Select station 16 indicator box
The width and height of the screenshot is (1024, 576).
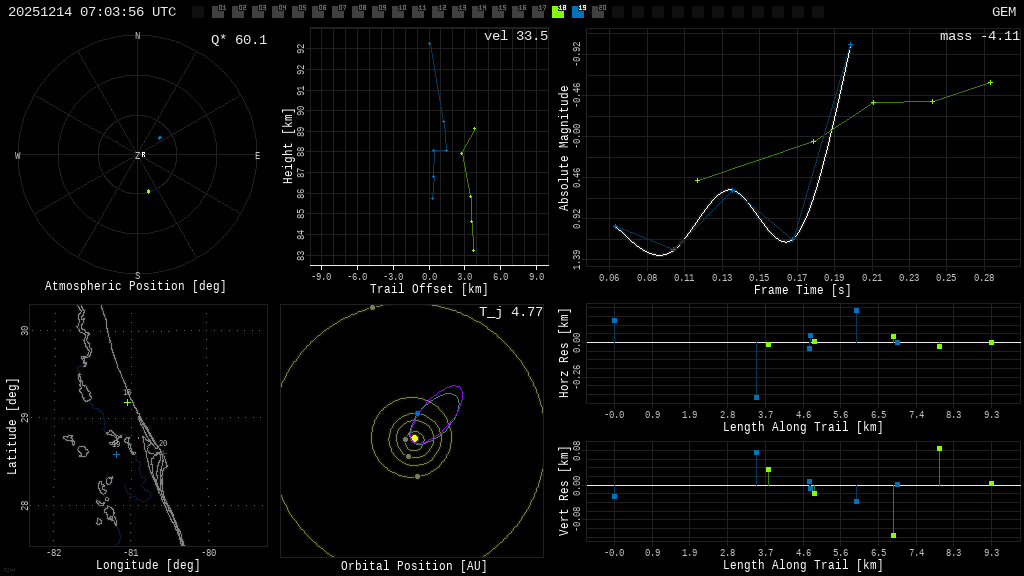519,12
